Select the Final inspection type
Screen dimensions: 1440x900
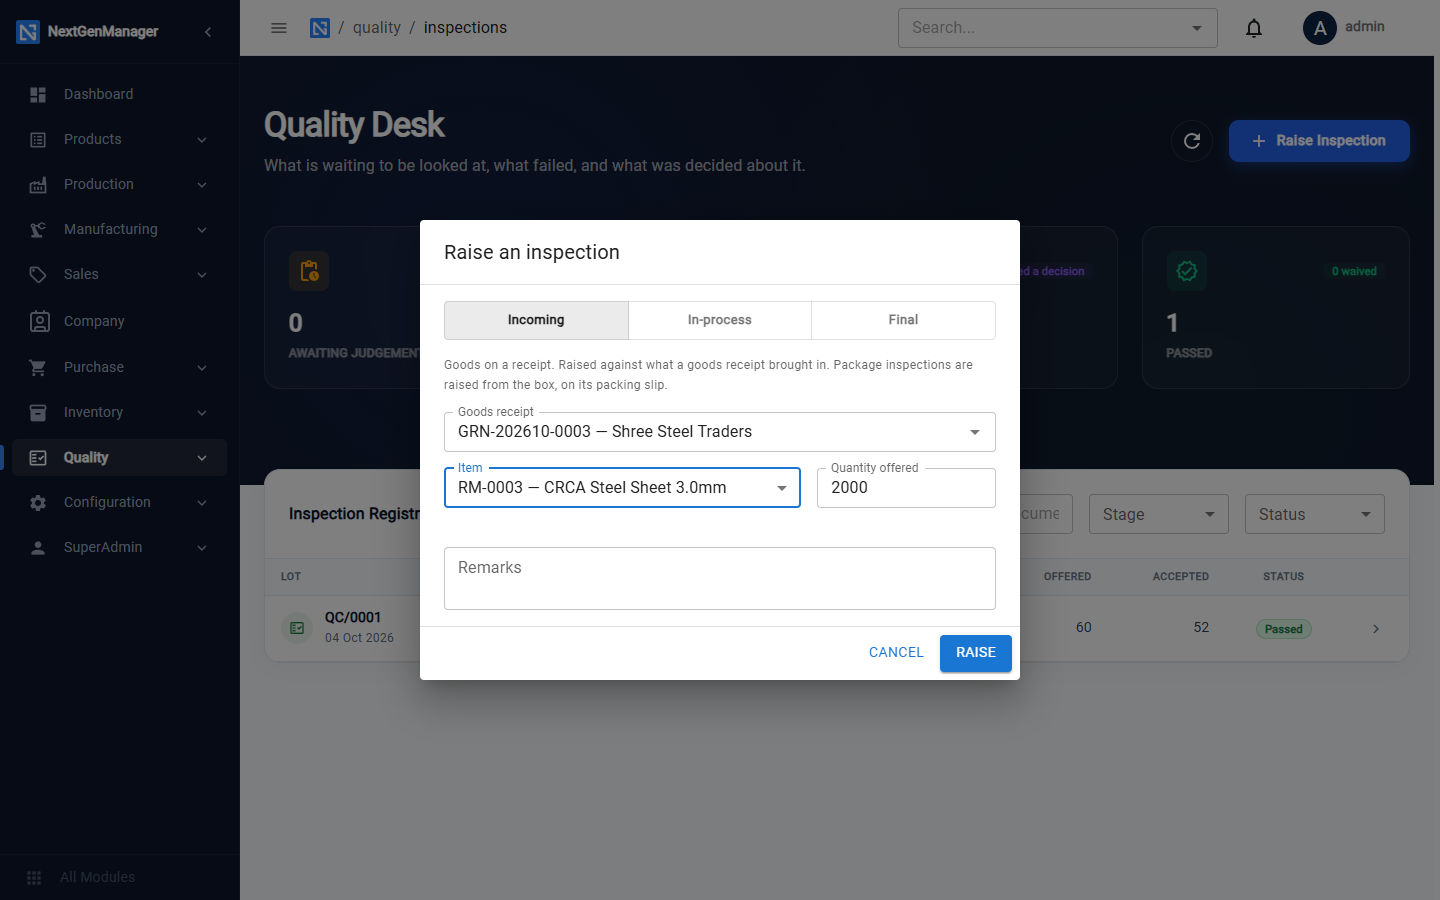[903, 320]
